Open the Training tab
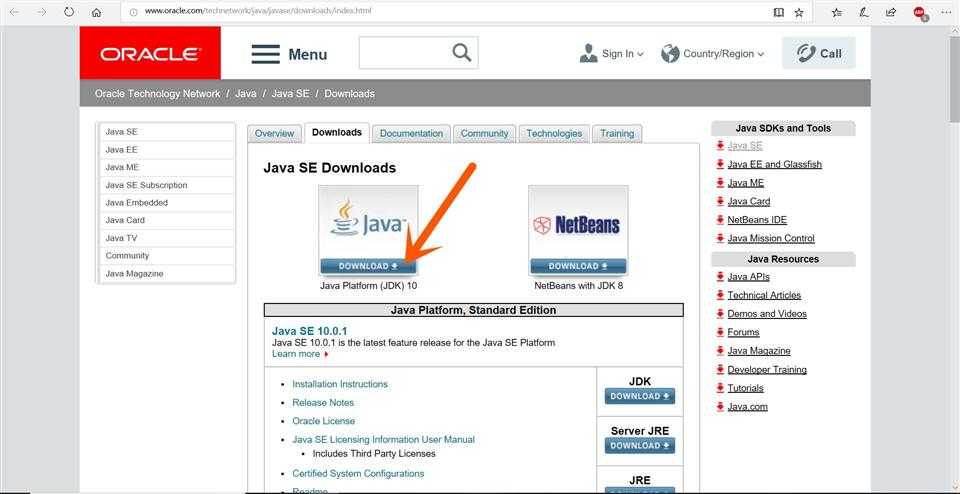Viewport: 960px width, 494px height. coord(617,133)
